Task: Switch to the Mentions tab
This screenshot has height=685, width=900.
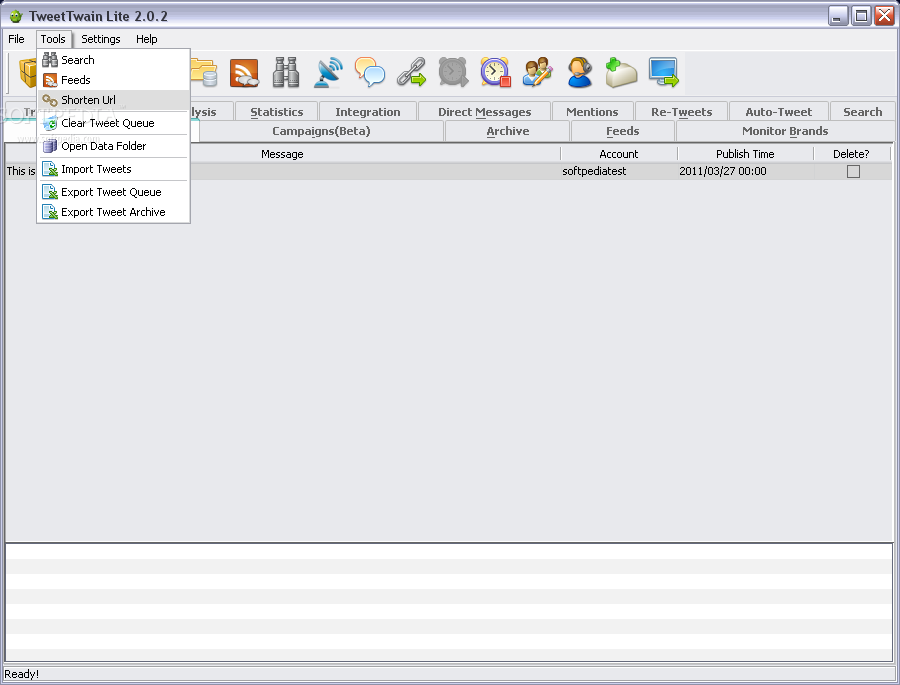Action: [592, 112]
